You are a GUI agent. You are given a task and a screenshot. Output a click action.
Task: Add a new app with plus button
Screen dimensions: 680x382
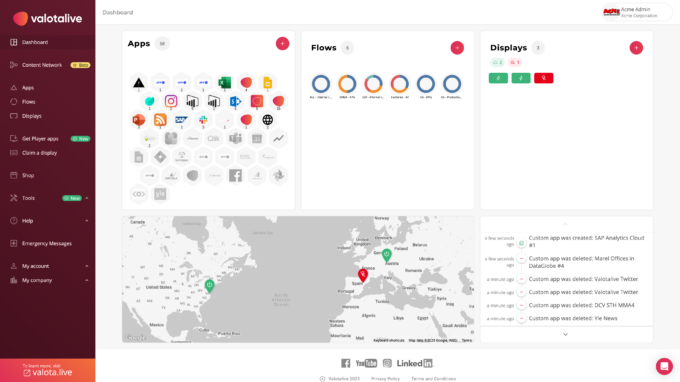[x=282, y=43]
